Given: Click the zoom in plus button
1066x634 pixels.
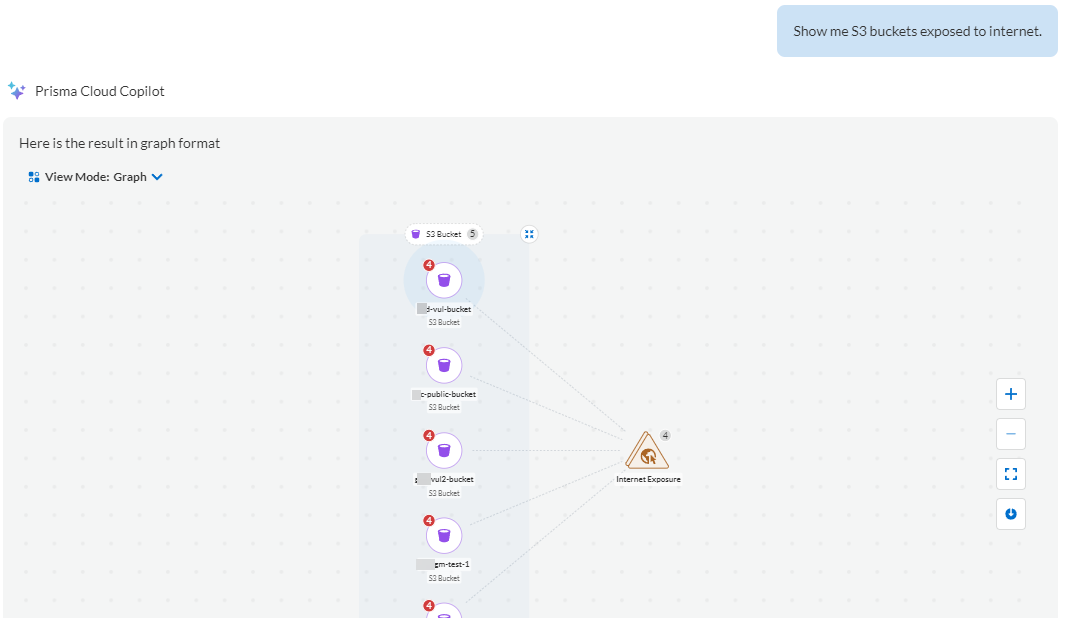Looking at the screenshot, I should coord(1010,394).
